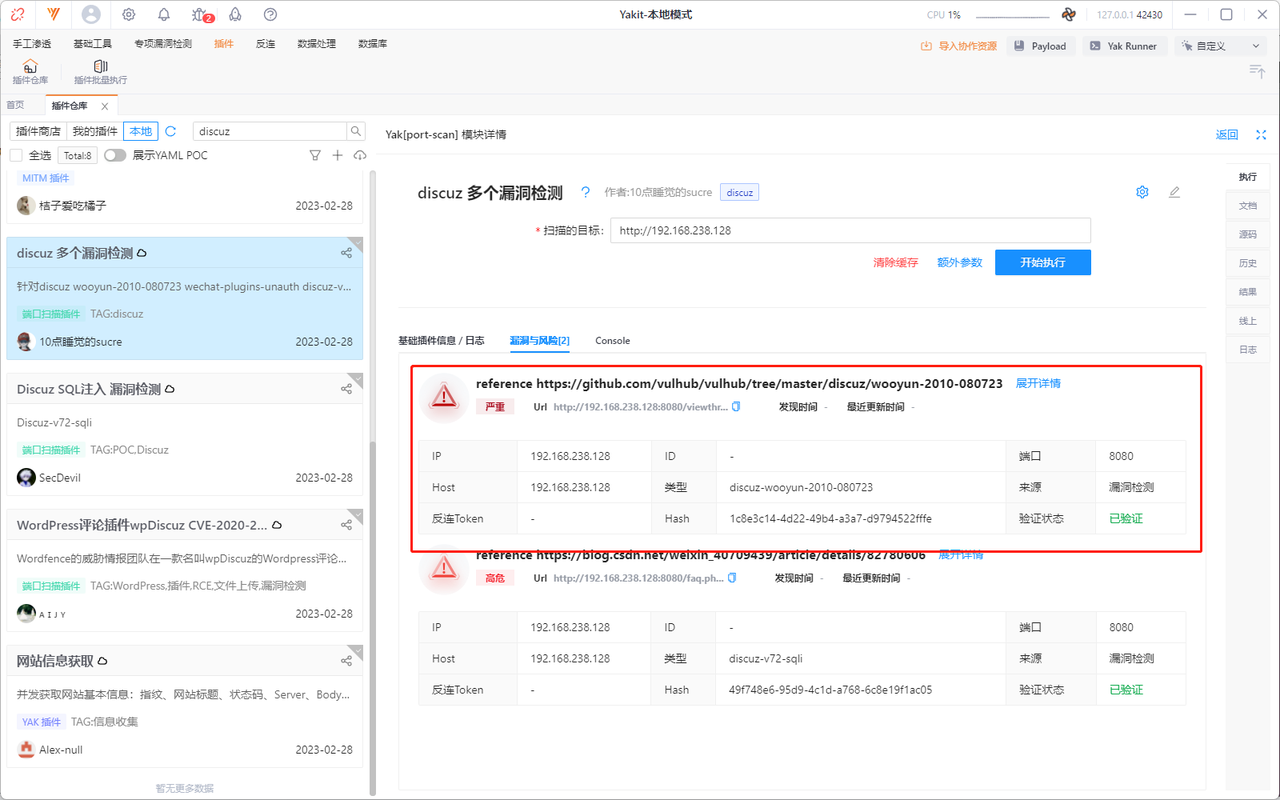Click the 扫描的目标 input field

[851, 230]
